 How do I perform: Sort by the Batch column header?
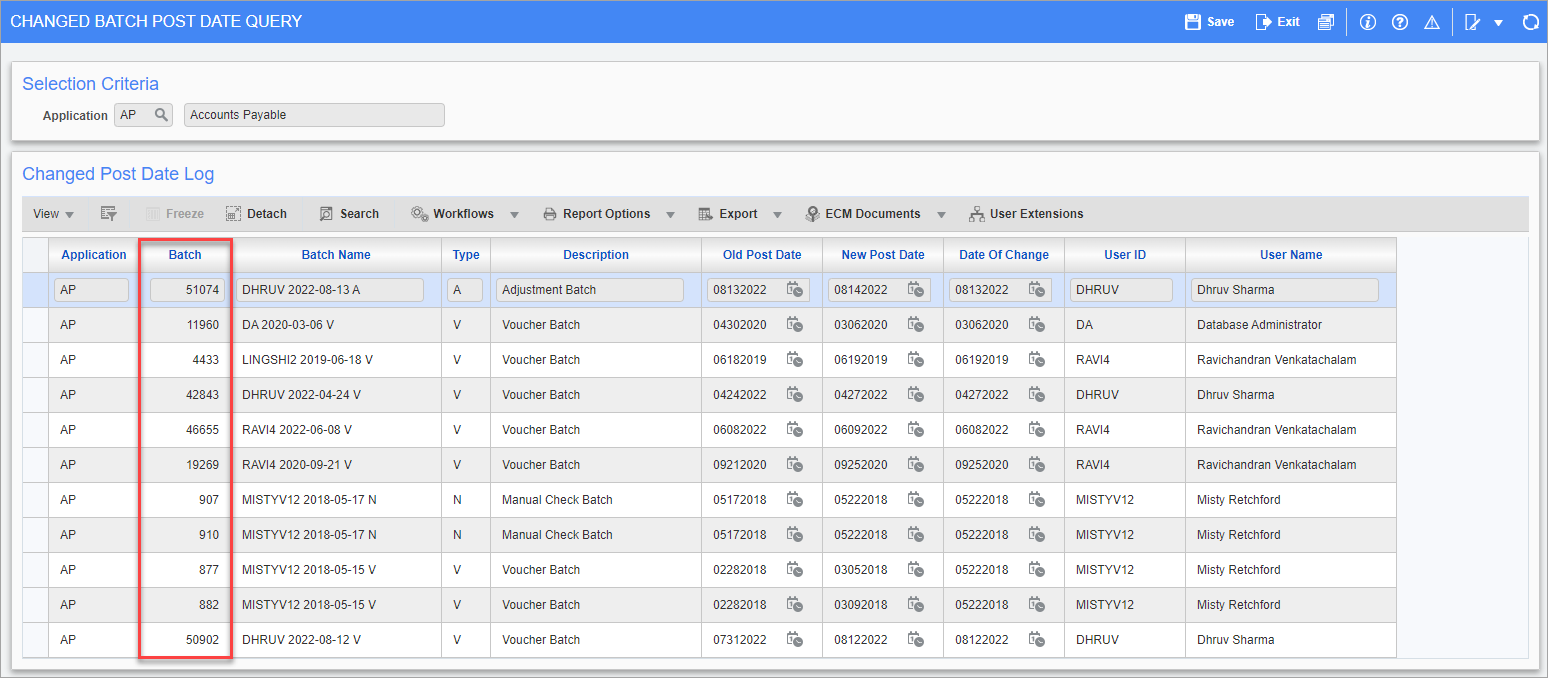tap(185, 255)
